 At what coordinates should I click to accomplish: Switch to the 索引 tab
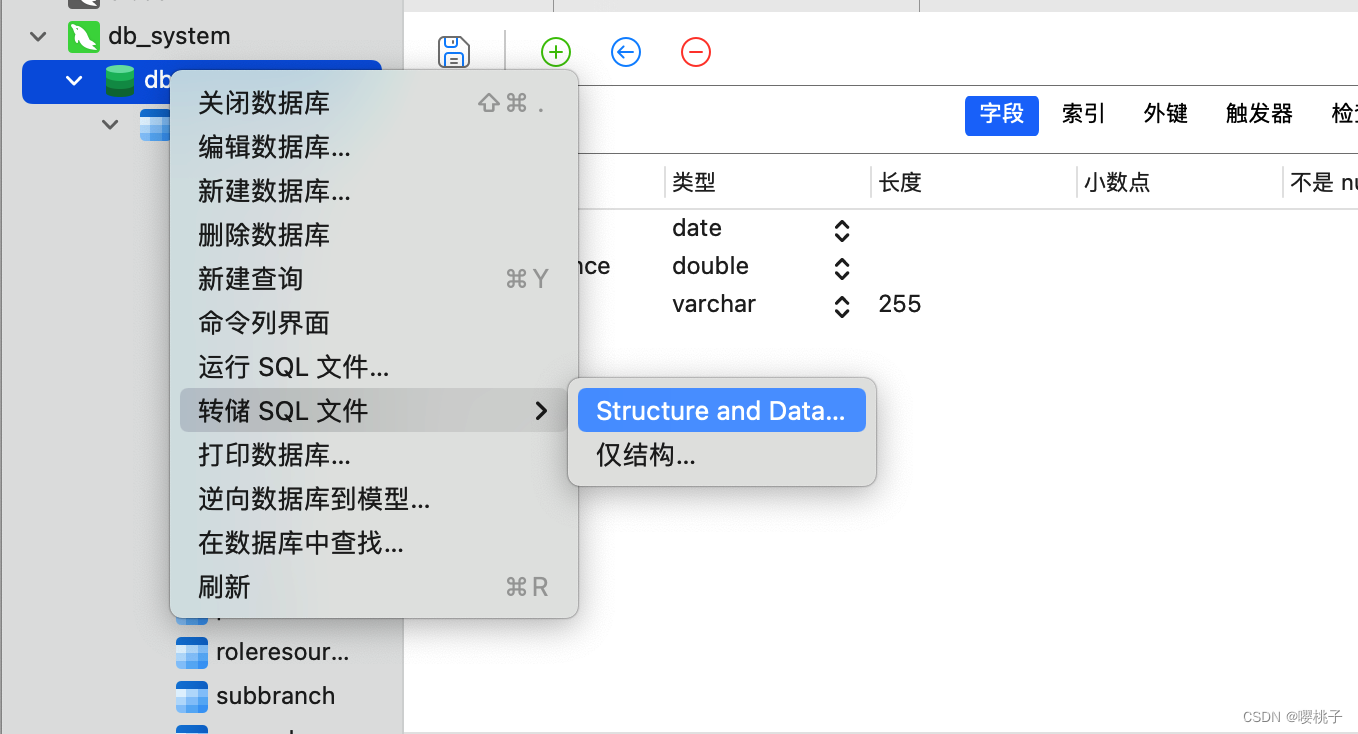pos(1084,115)
